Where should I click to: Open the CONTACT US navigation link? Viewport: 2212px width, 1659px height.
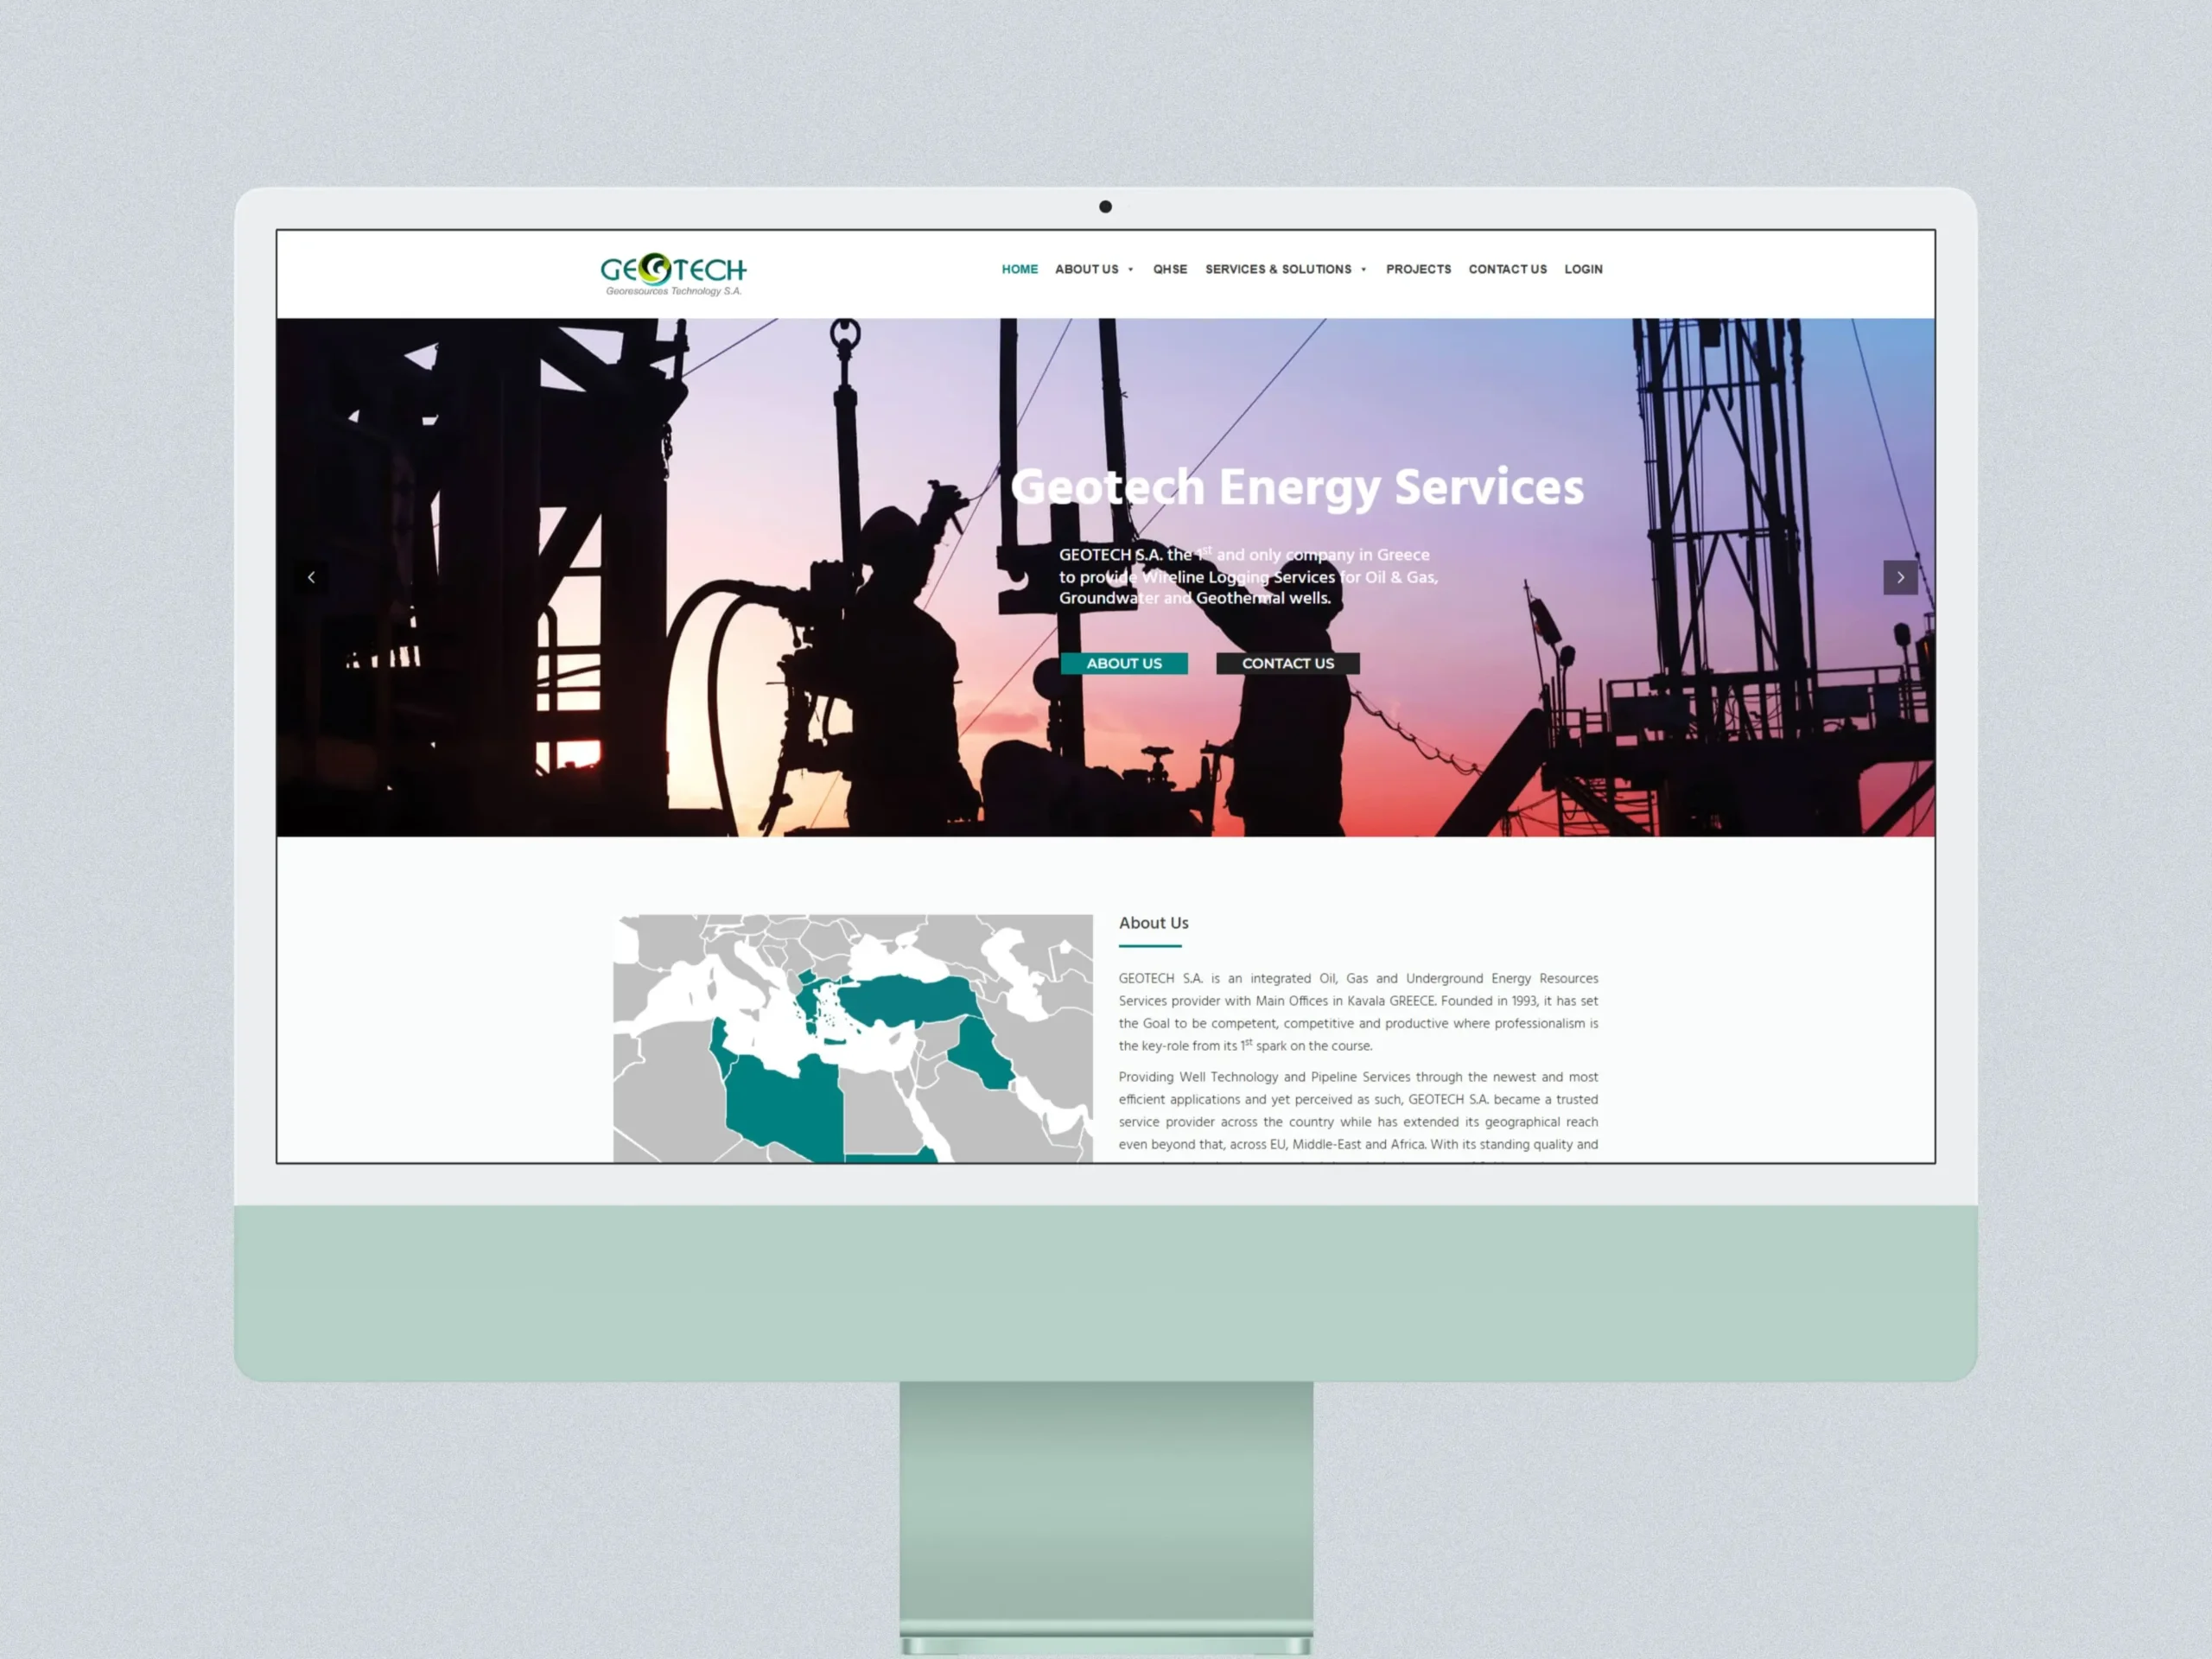pos(1507,269)
